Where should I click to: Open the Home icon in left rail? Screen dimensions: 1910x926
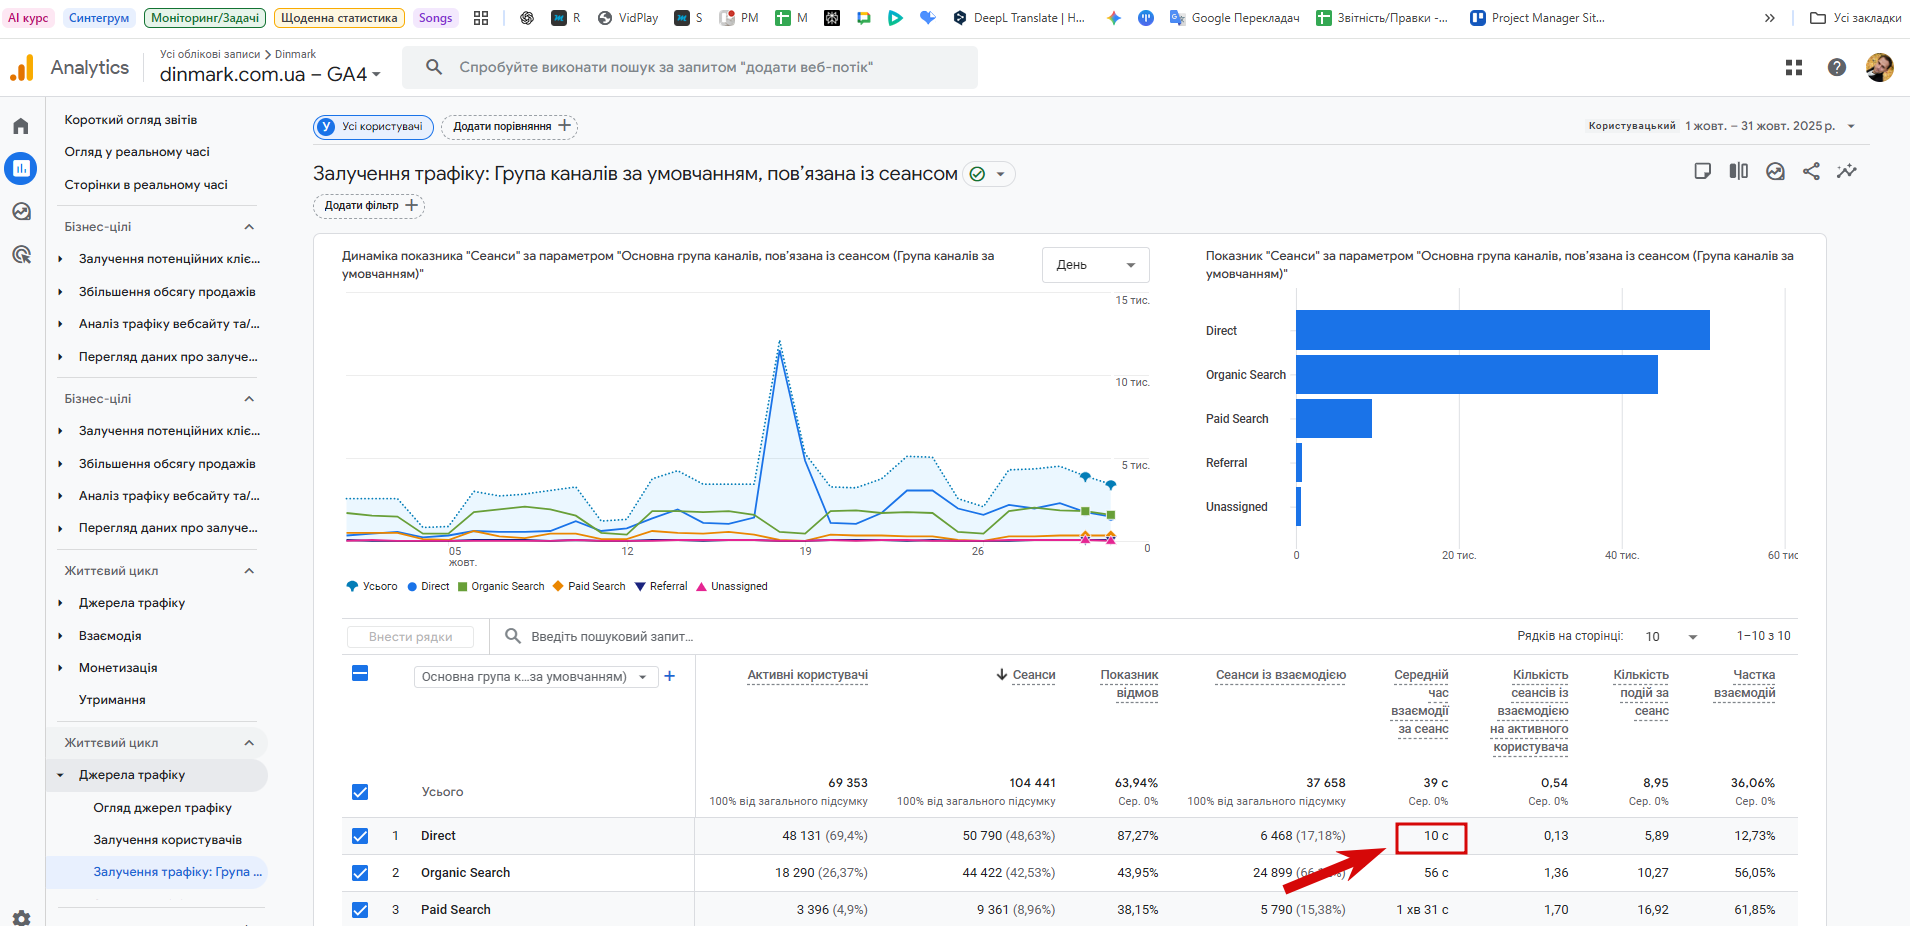21,126
